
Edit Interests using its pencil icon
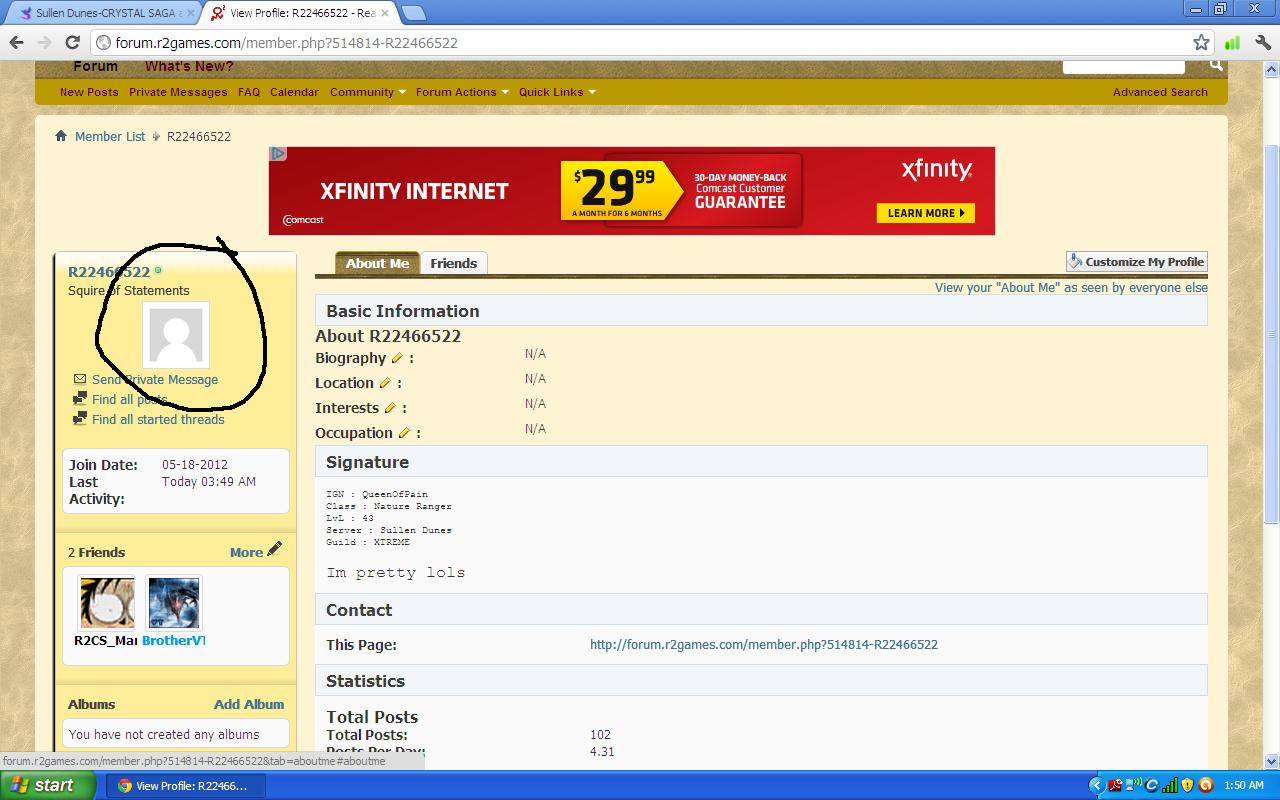(390, 408)
